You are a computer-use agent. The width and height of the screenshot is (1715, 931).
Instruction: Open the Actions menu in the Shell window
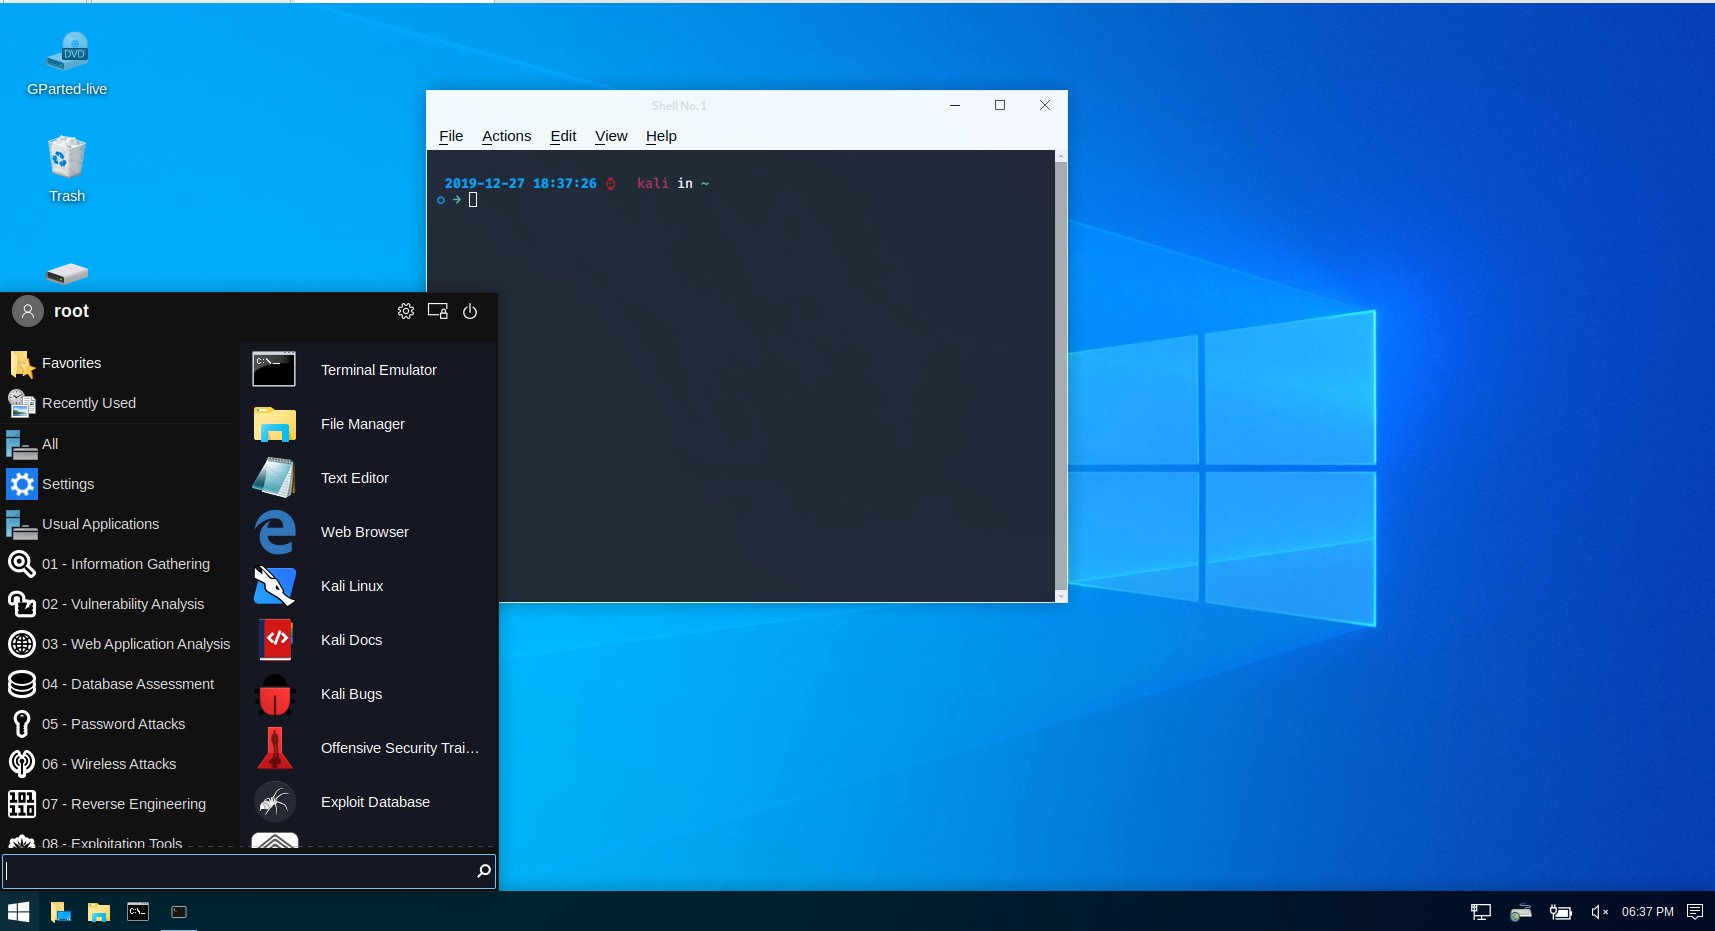[506, 136]
